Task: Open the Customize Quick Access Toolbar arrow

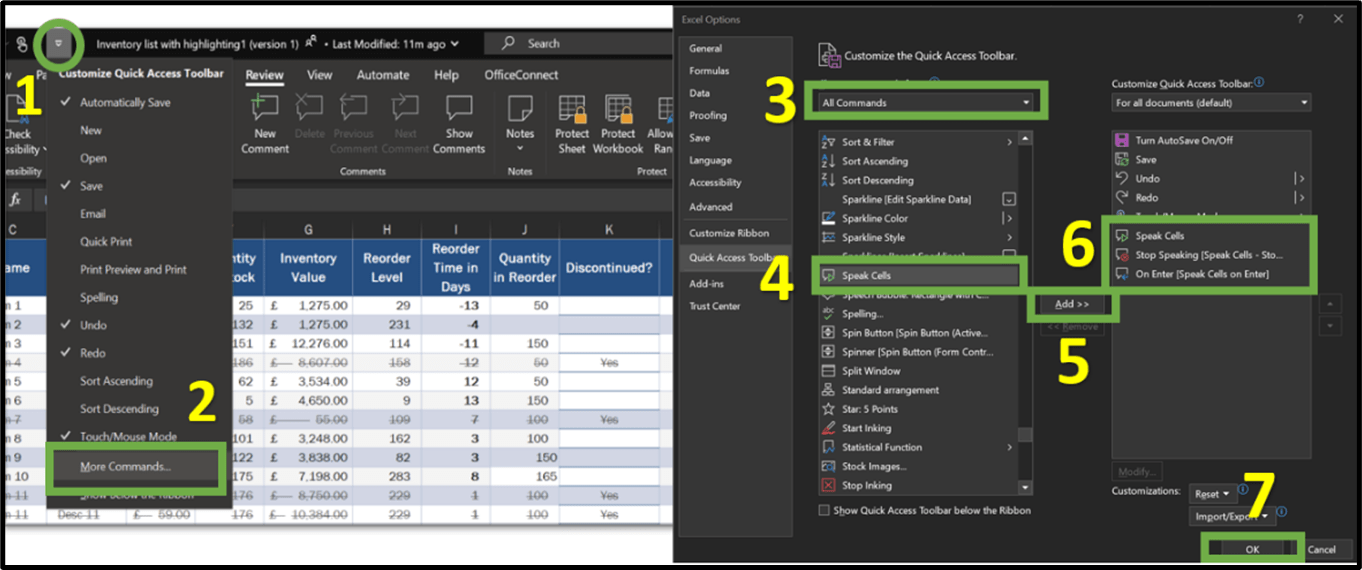Action: coord(58,44)
